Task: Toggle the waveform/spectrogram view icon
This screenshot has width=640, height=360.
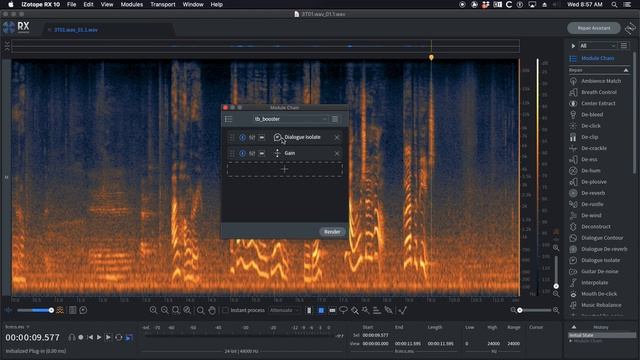Action: click(x=60, y=311)
